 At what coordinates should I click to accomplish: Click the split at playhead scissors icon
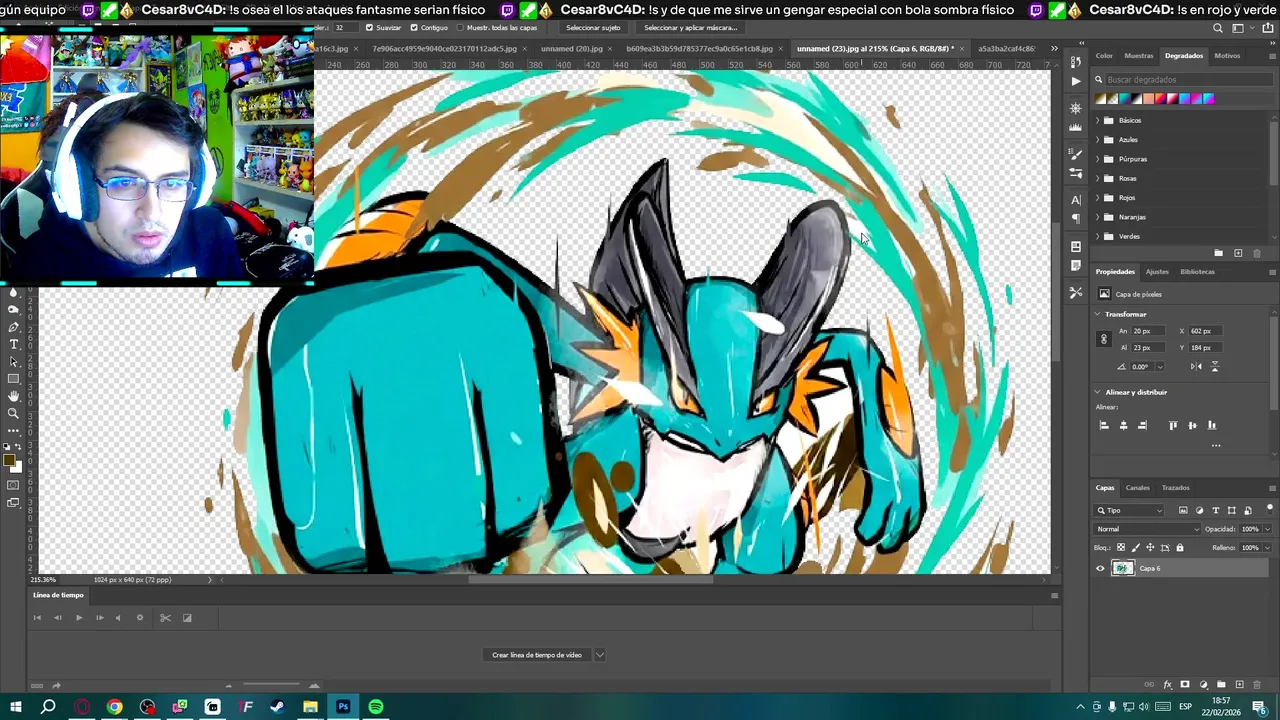(x=165, y=618)
